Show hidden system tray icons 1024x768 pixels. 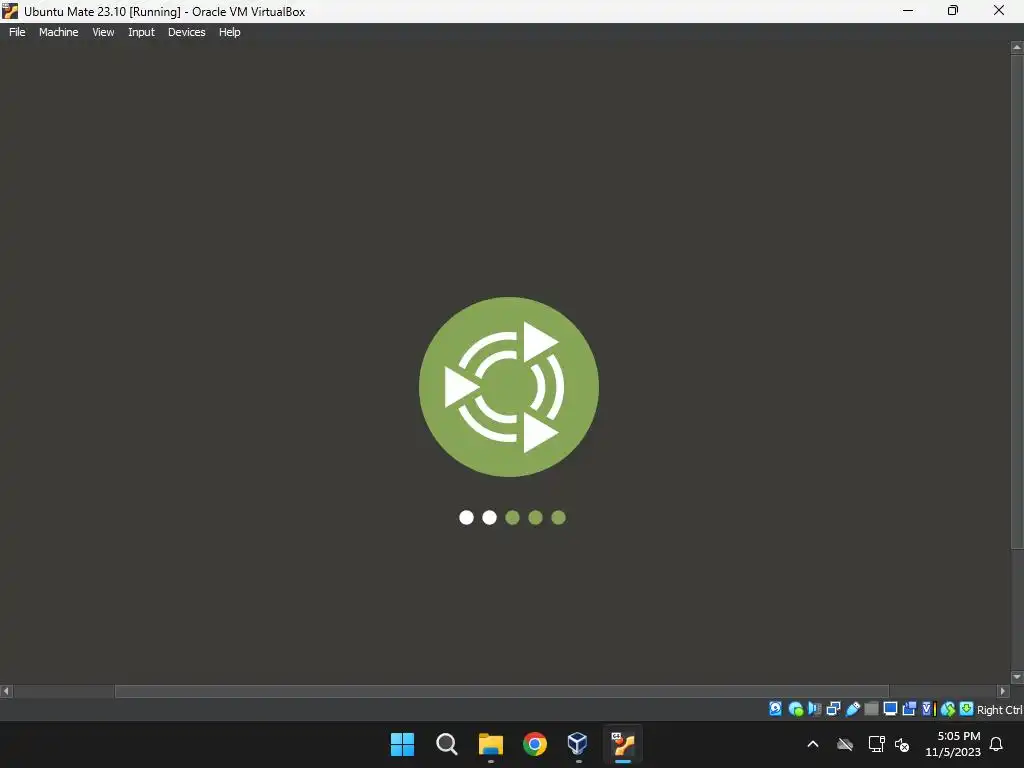(813, 744)
